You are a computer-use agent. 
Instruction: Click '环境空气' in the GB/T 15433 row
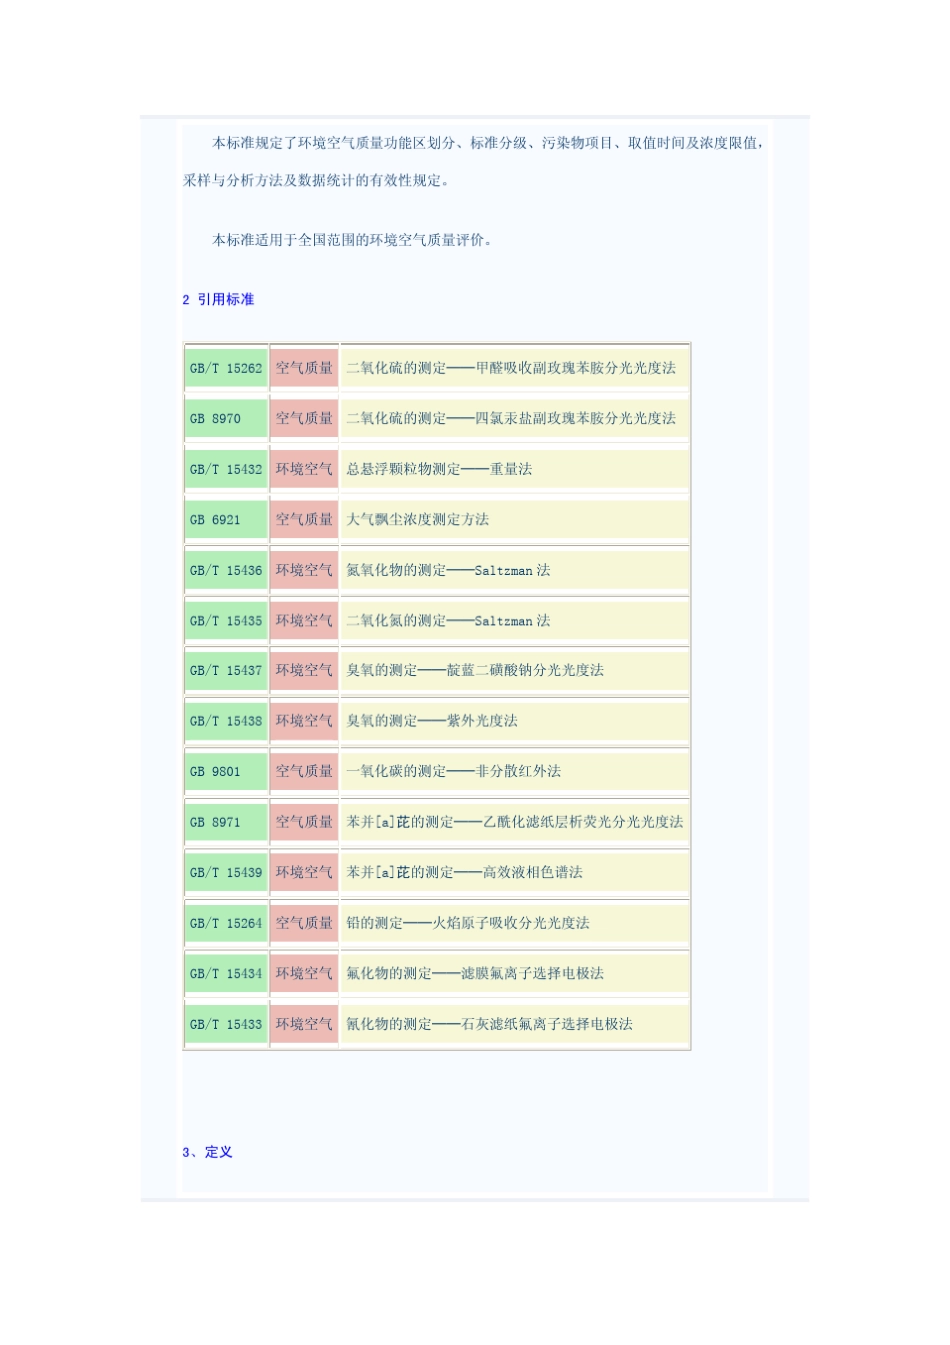[x=304, y=1024]
